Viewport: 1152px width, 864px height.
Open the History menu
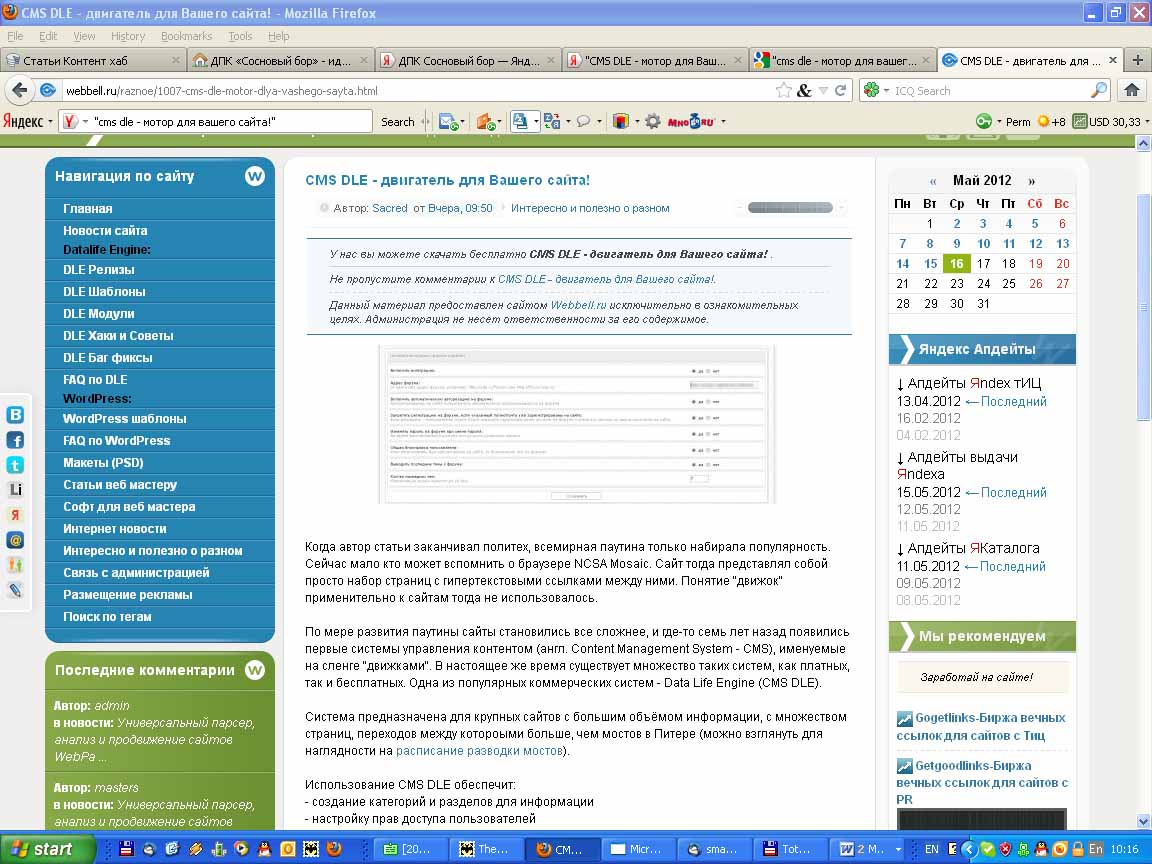click(128, 36)
